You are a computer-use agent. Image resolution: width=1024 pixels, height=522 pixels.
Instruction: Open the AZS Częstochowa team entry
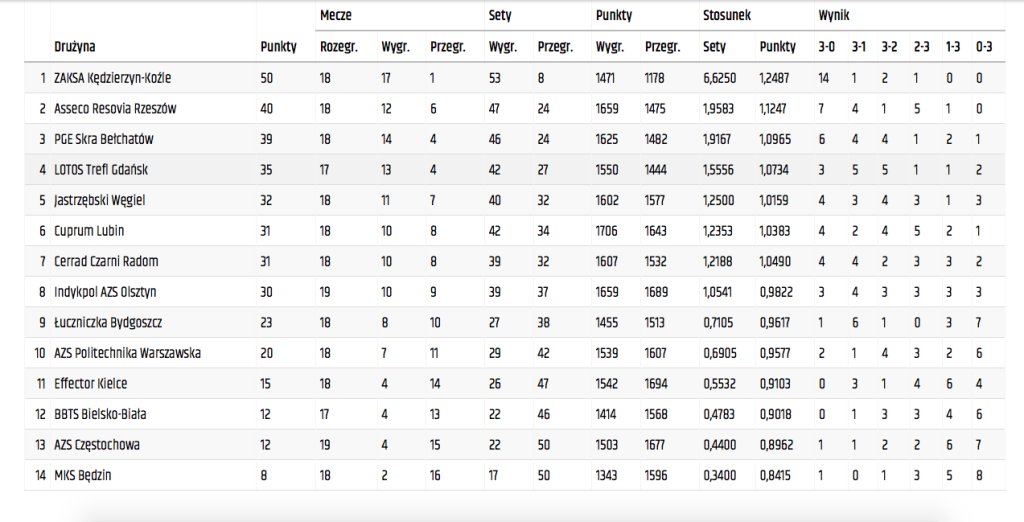(96, 445)
